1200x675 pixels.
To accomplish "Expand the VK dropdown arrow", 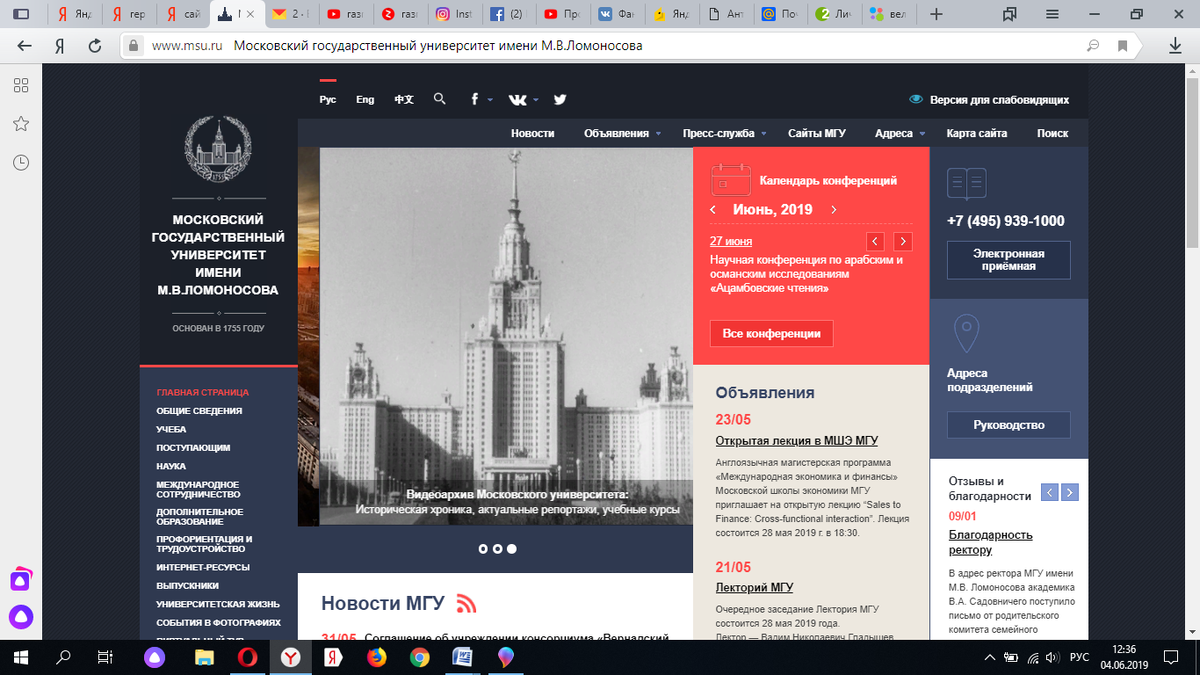I will click(536, 100).
